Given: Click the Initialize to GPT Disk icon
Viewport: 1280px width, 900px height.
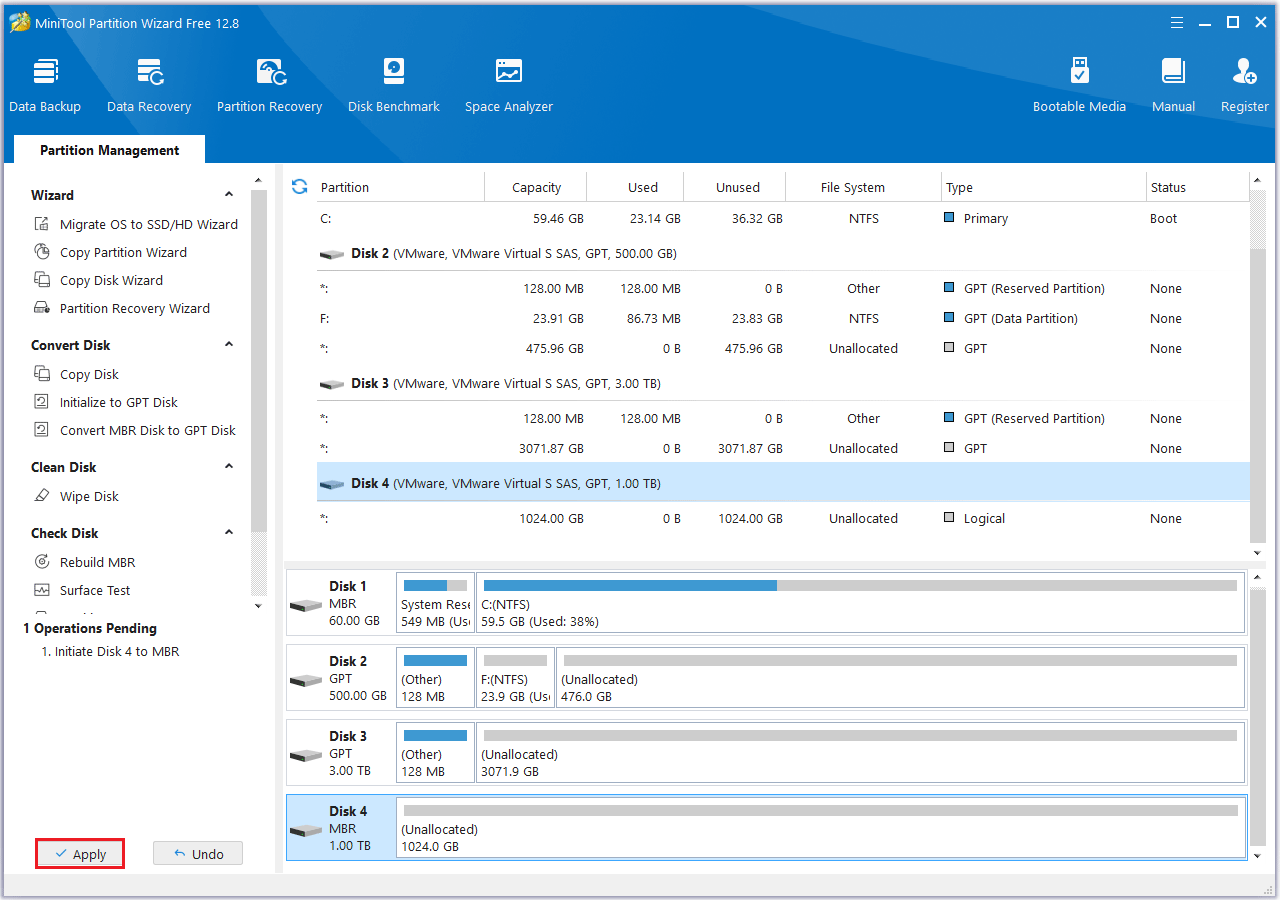Looking at the screenshot, I should [x=42, y=402].
